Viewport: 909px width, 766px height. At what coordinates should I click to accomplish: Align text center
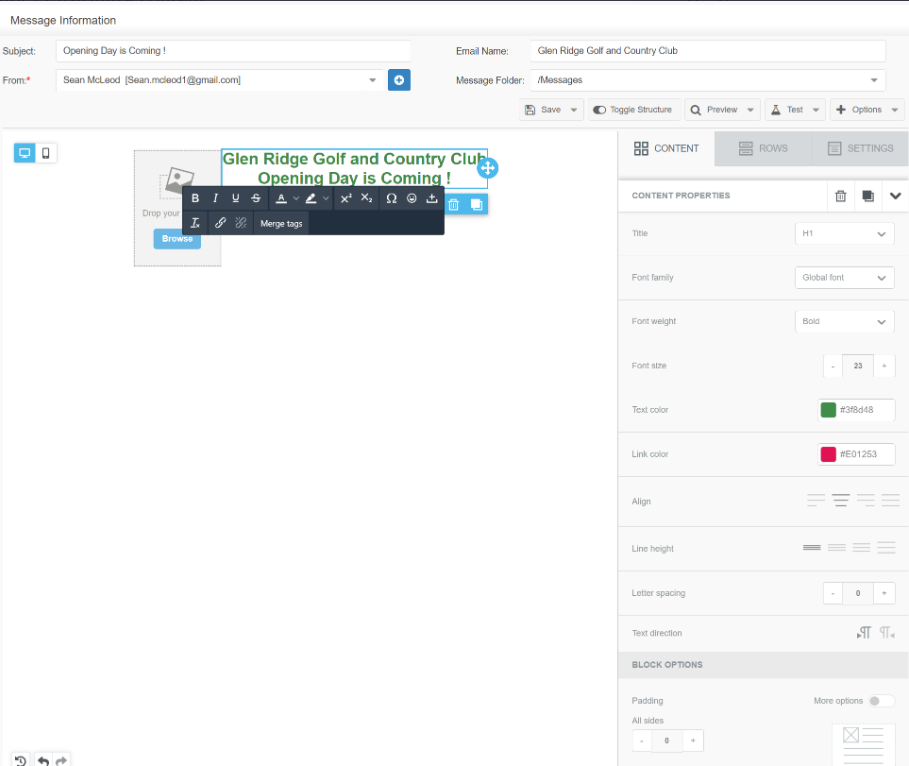pyautogui.click(x=841, y=500)
